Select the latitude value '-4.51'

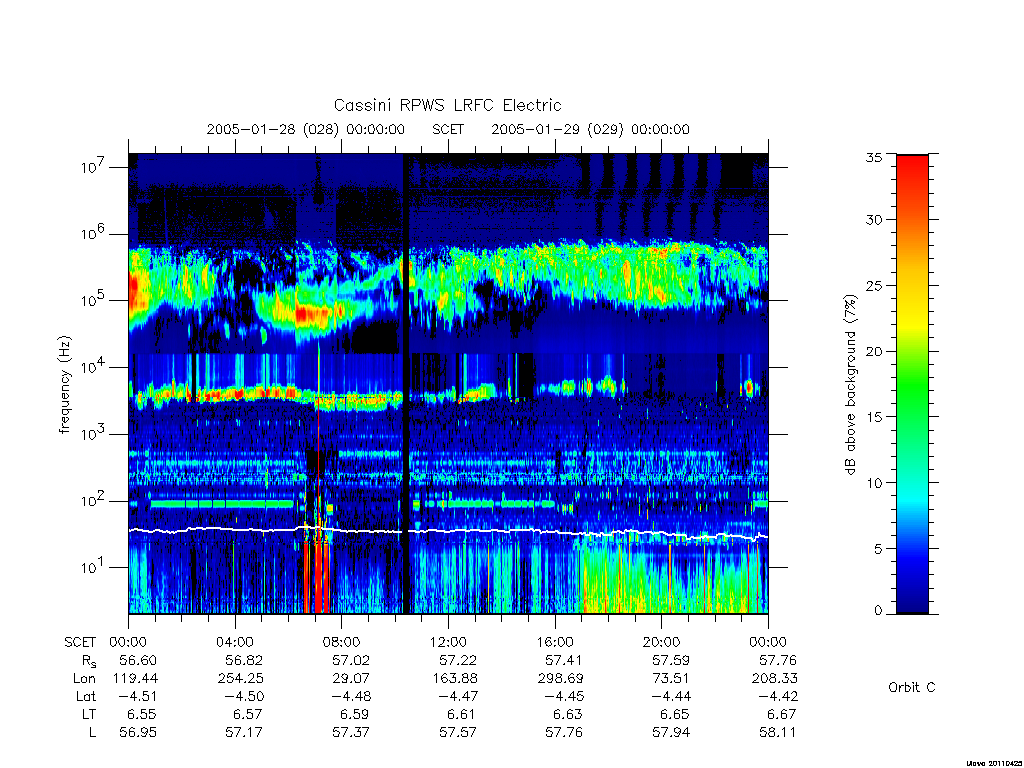click(x=136, y=696)
